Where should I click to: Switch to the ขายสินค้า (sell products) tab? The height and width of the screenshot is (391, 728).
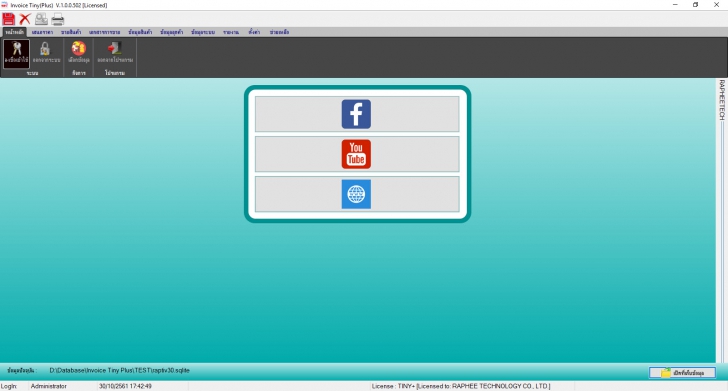[71, 32]
